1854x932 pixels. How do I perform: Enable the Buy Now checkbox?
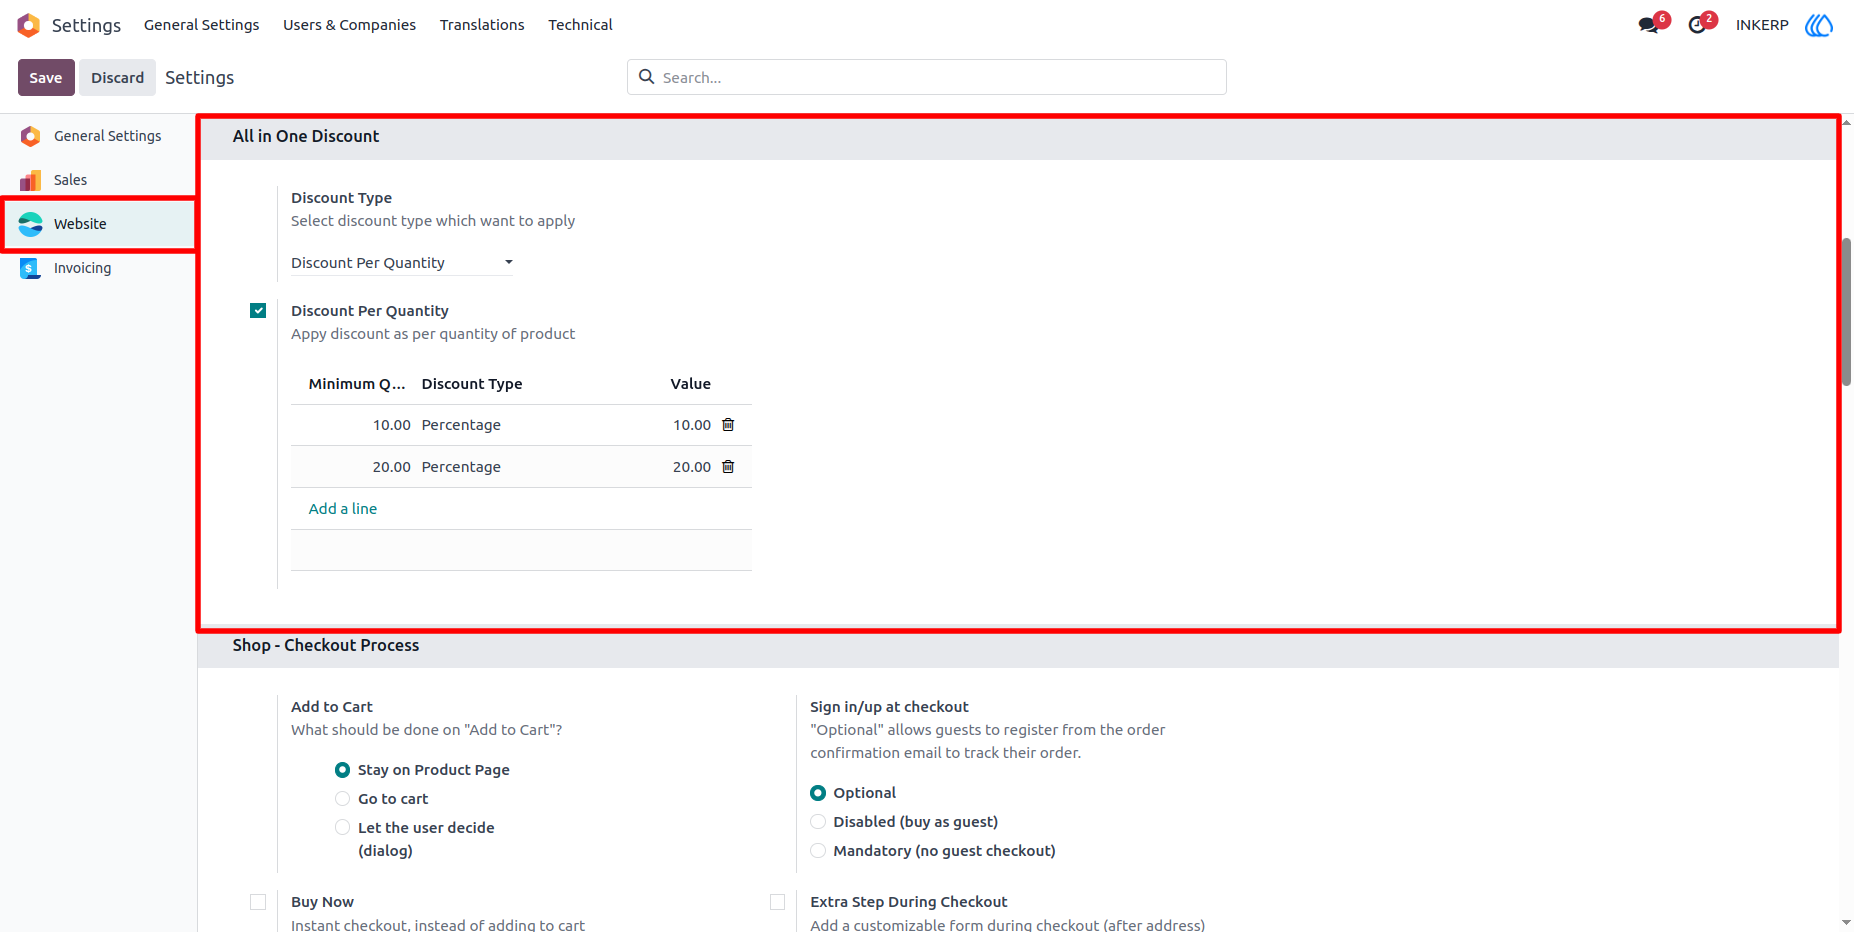258,902
